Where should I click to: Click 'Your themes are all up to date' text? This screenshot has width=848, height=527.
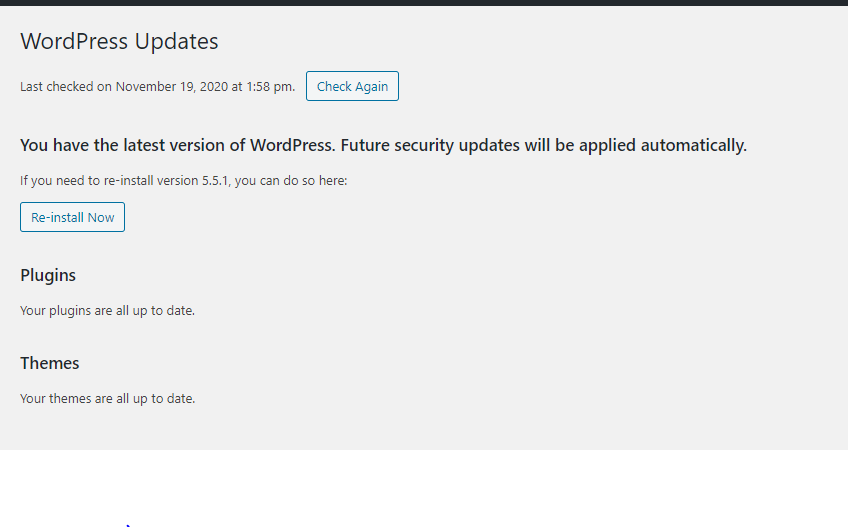107,399
